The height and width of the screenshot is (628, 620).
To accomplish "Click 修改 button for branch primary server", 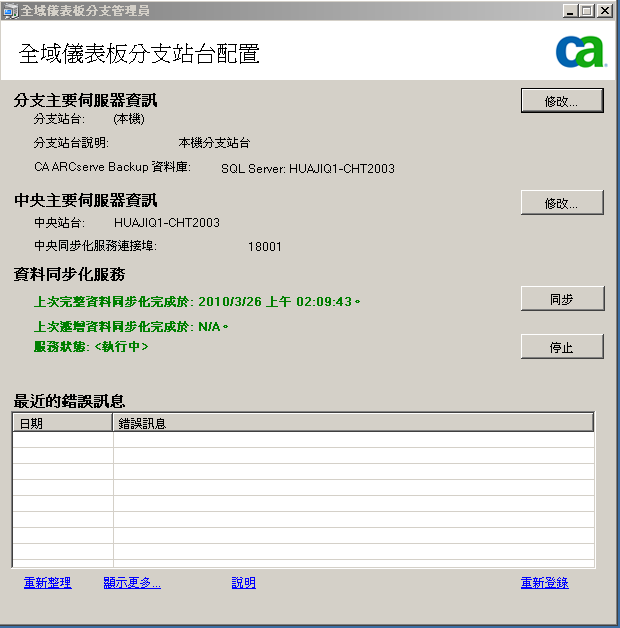I will click(562, 101).
